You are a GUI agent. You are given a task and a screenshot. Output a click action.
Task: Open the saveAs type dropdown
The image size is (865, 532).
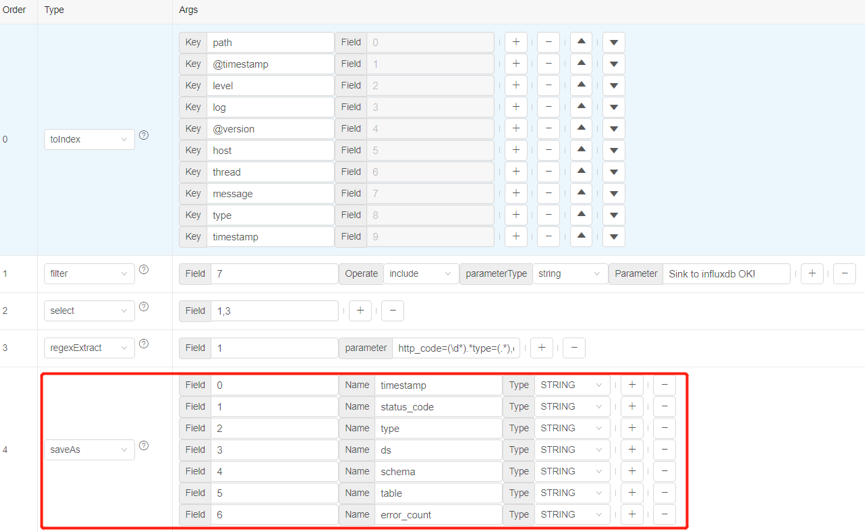[x=89, y=450]
